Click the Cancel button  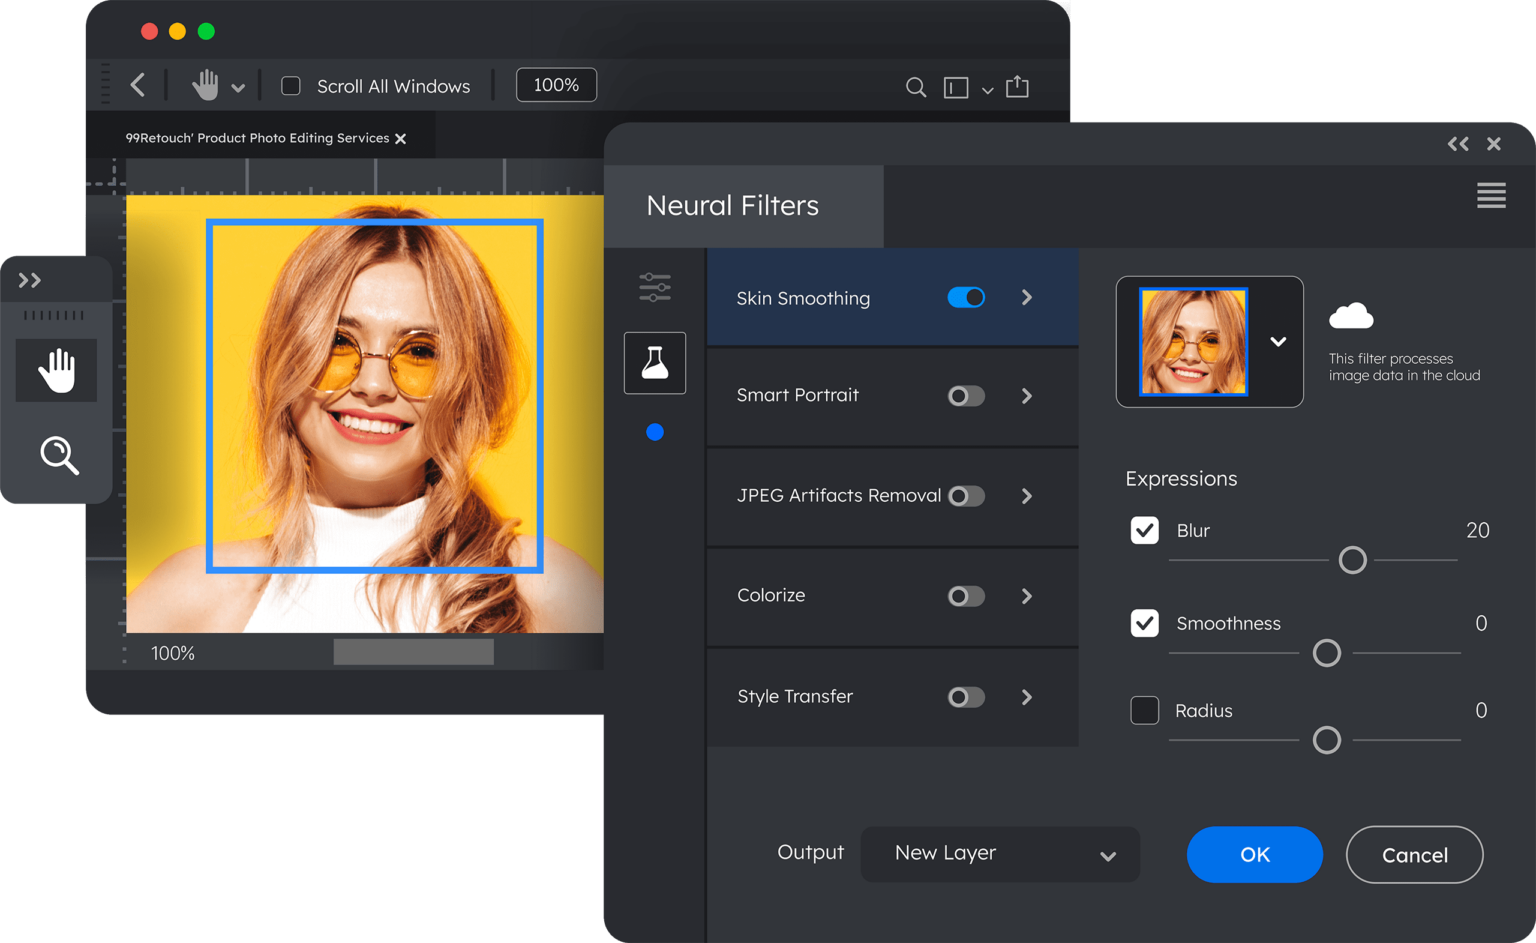[x=1414, y=855]
